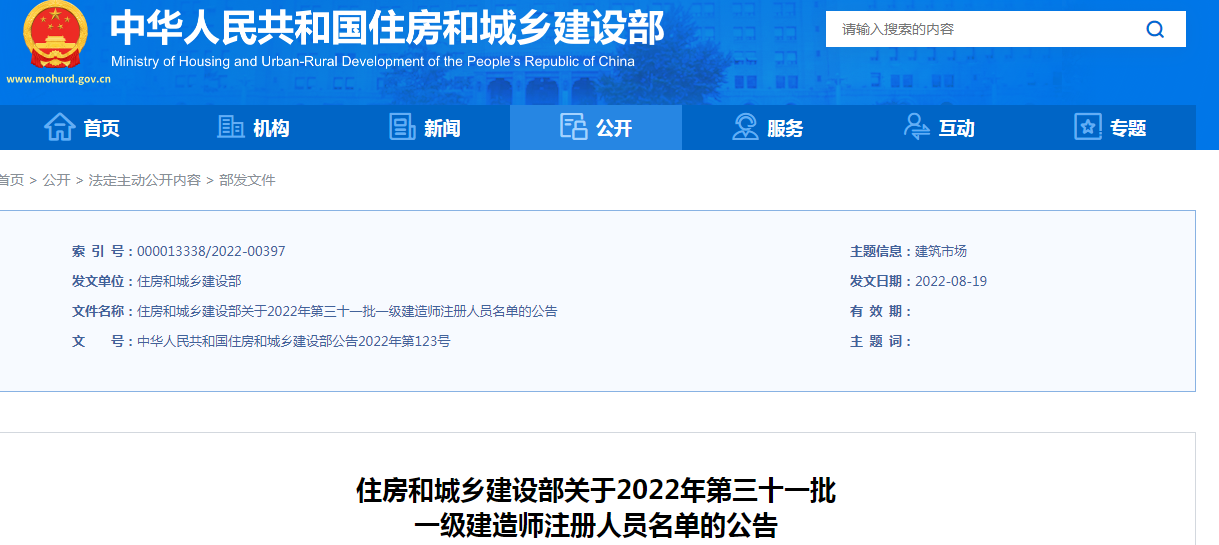Click the 主题信息 label

click(880, 252)
